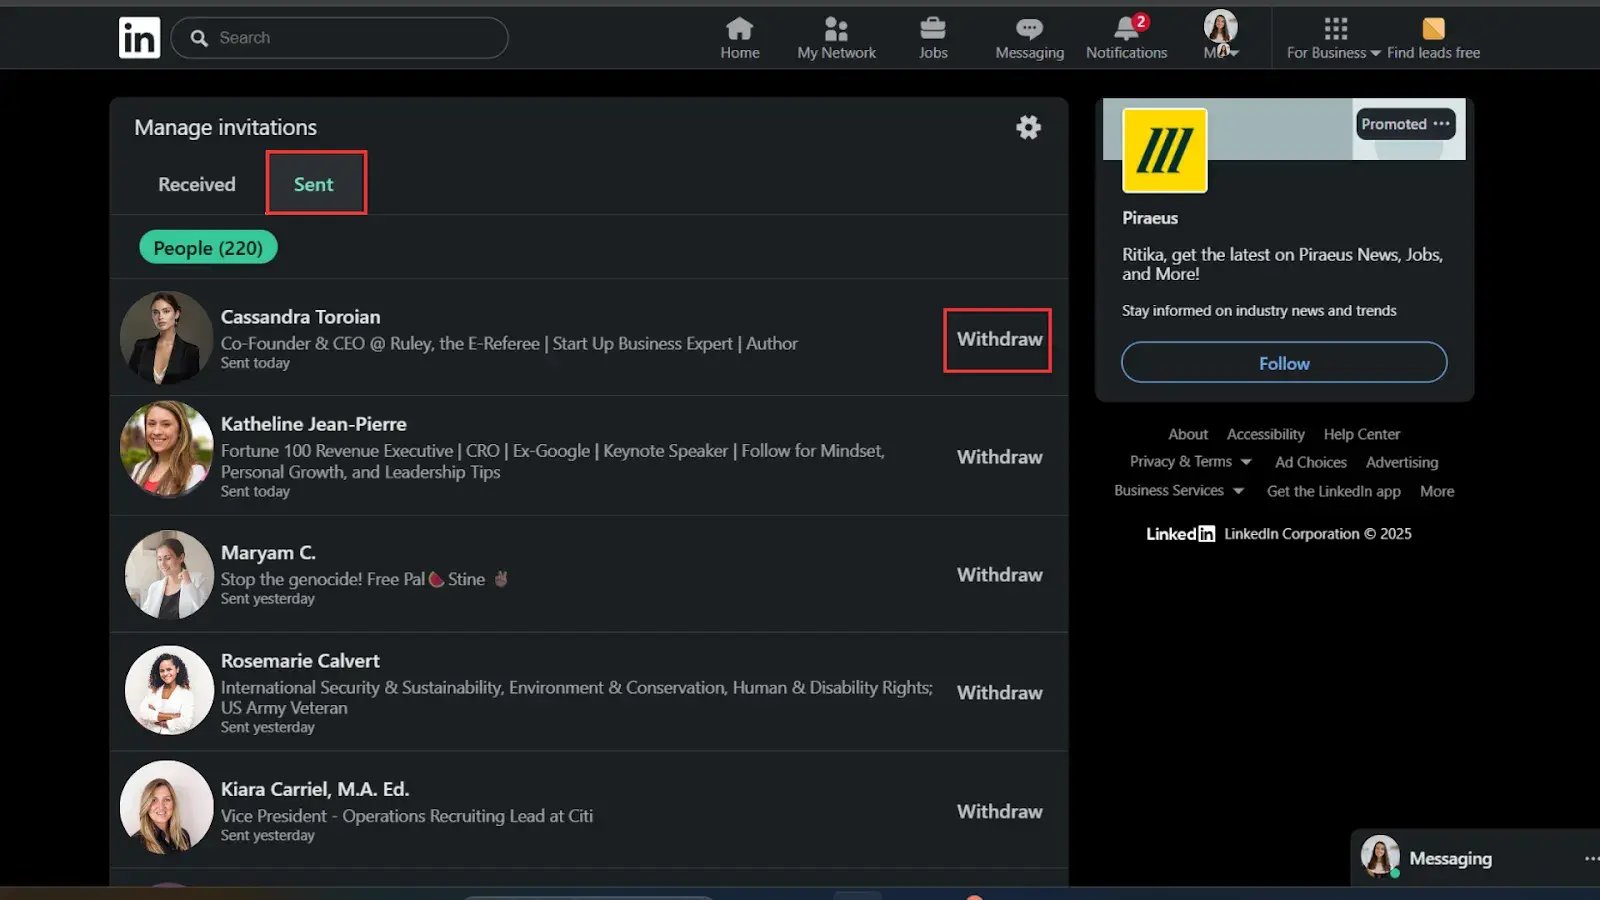Expand Business Services footer dropdown
The image size is (1600, 900).
pos(1178,491)
